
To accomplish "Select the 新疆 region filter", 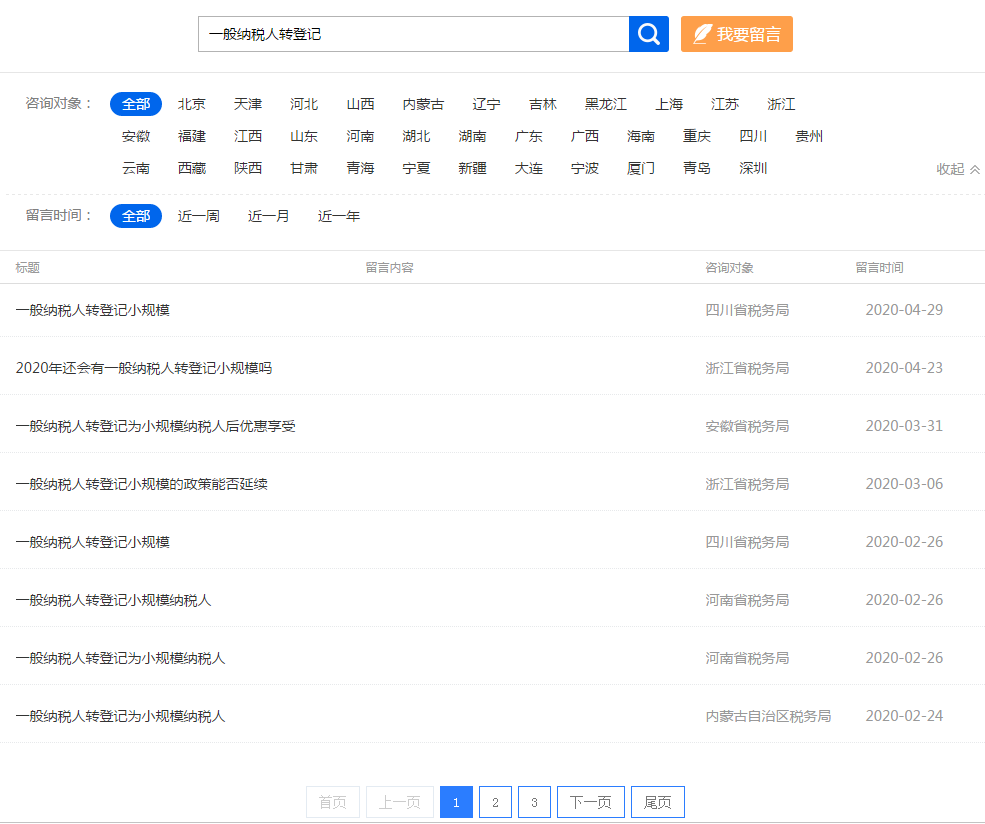I will pyautogui.click(x=472, y=168).
